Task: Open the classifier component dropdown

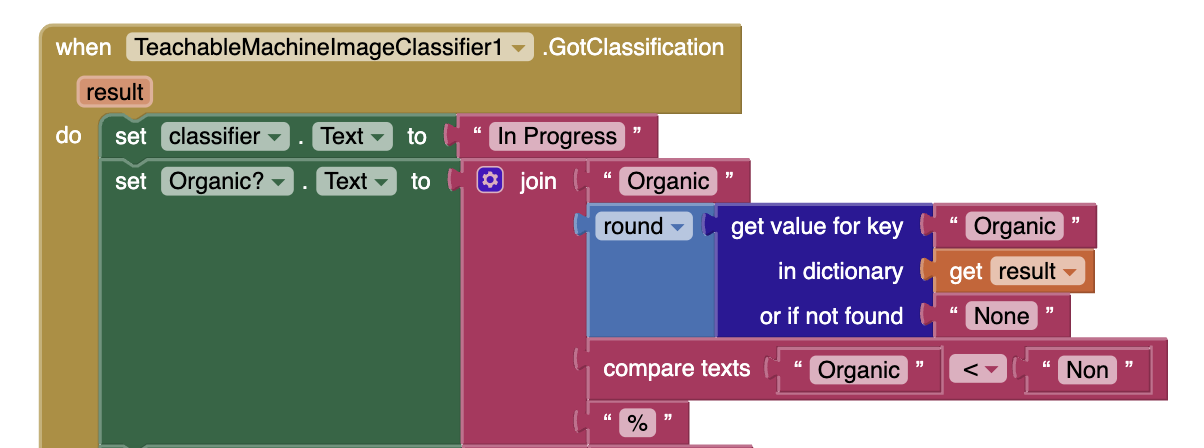Action: (273, 137)
